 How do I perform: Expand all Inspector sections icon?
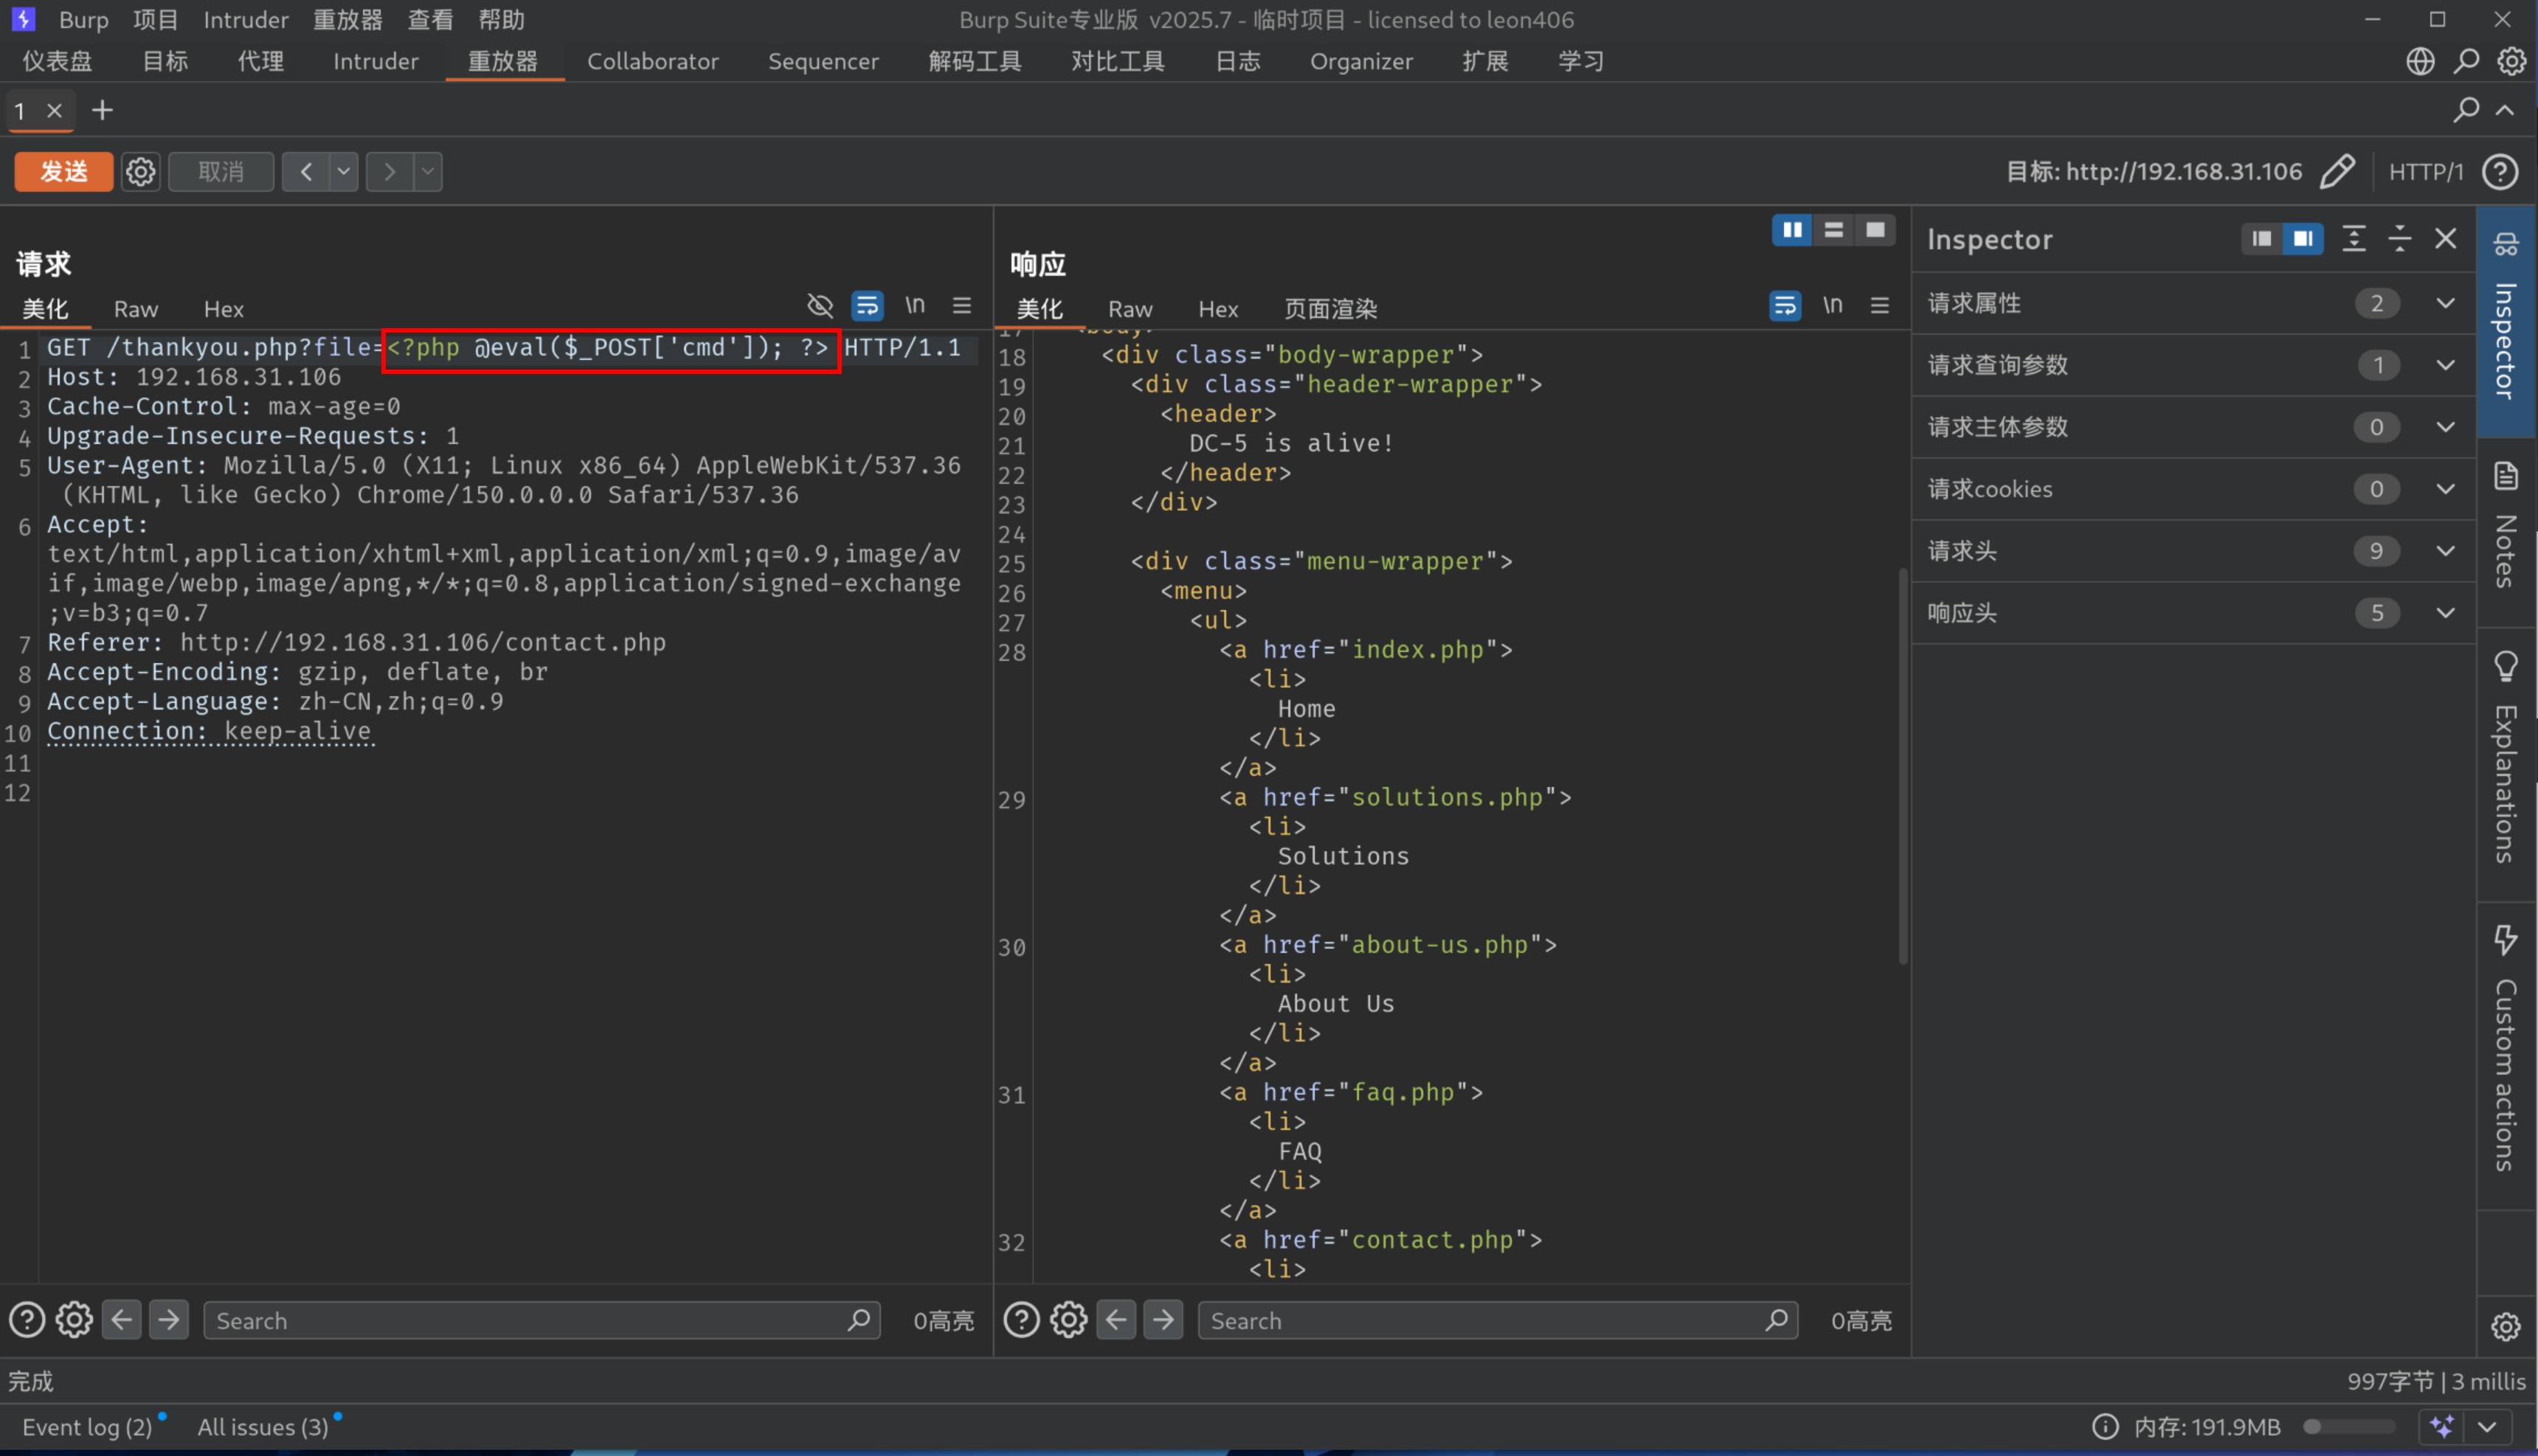coord(2353,238)
